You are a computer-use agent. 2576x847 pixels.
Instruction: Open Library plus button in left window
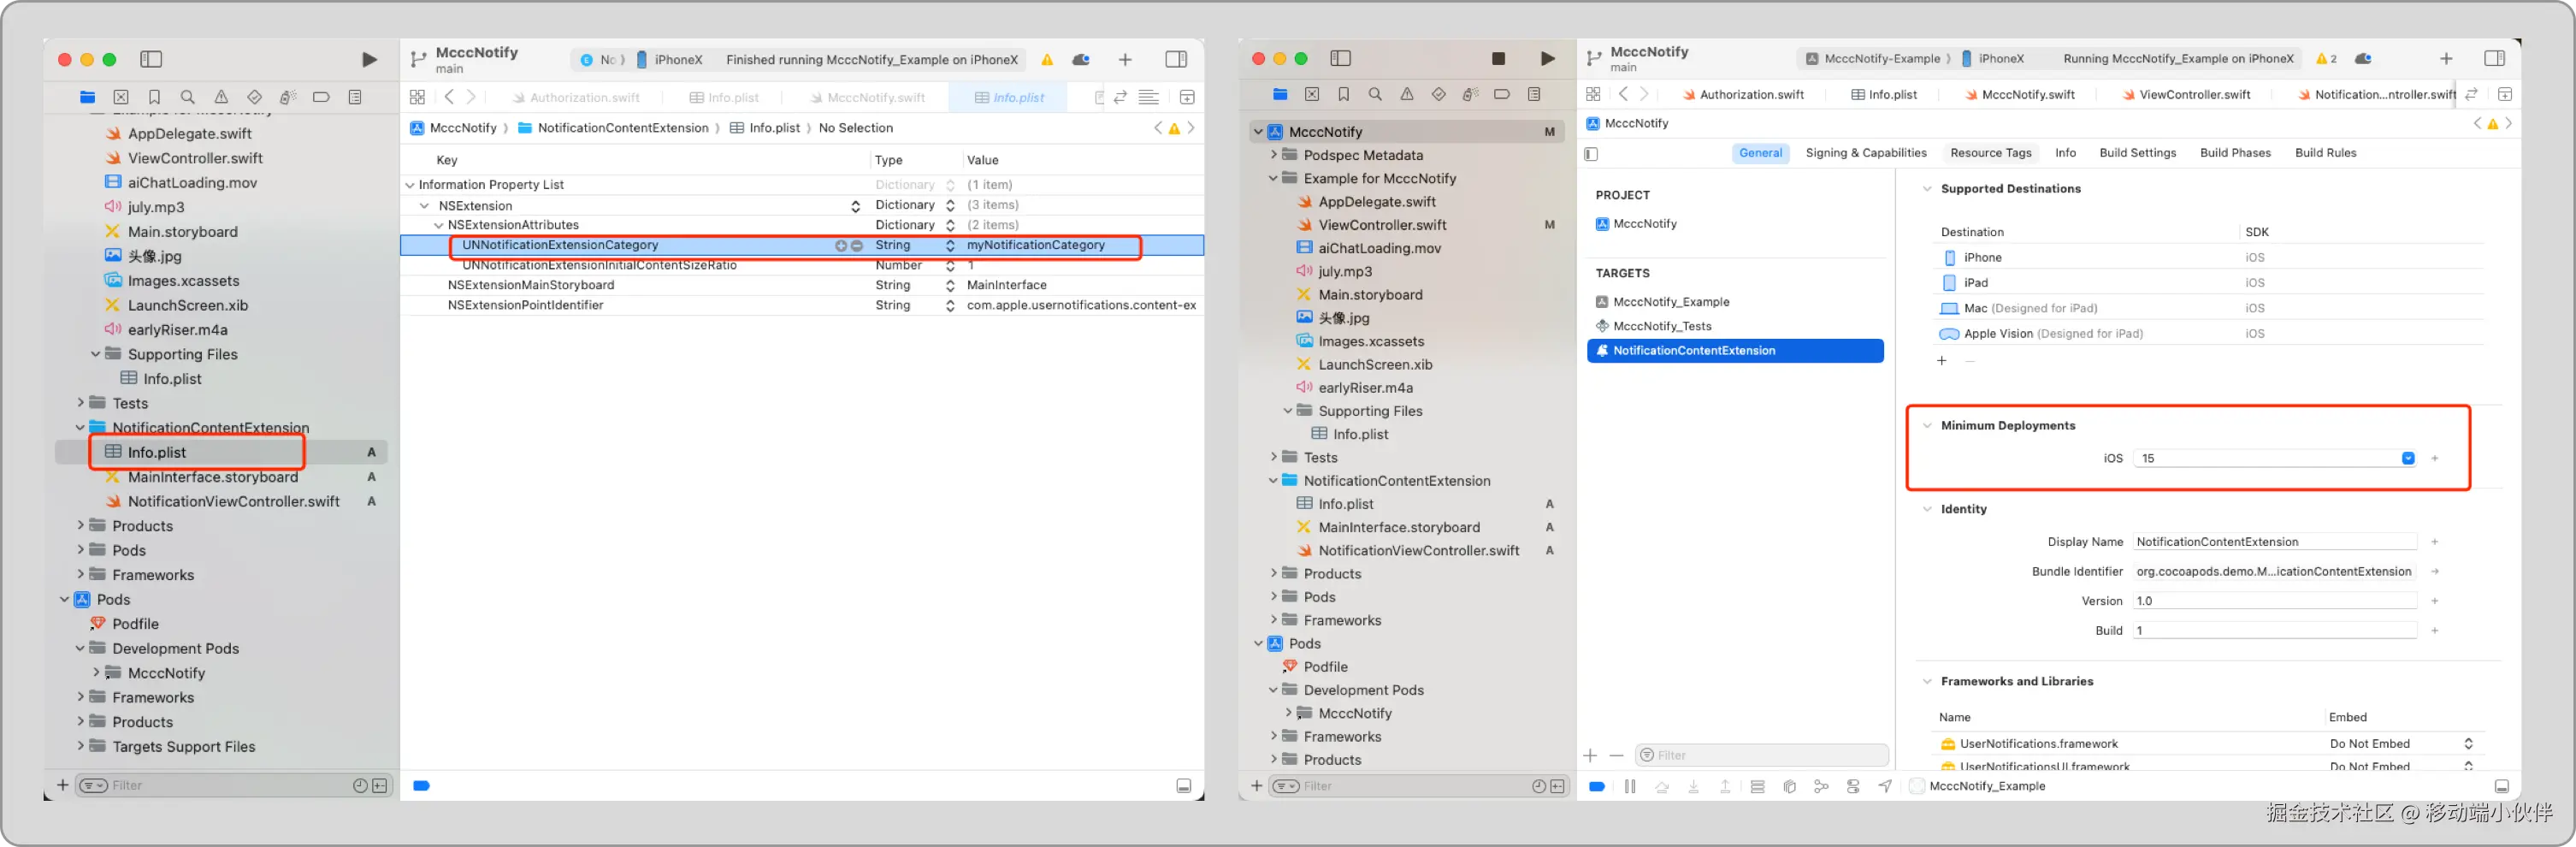[1125, 60]
